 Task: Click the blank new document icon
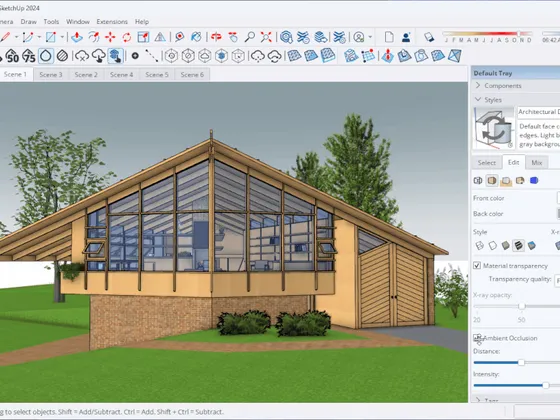pyautogui.click(x=389, y=37)
